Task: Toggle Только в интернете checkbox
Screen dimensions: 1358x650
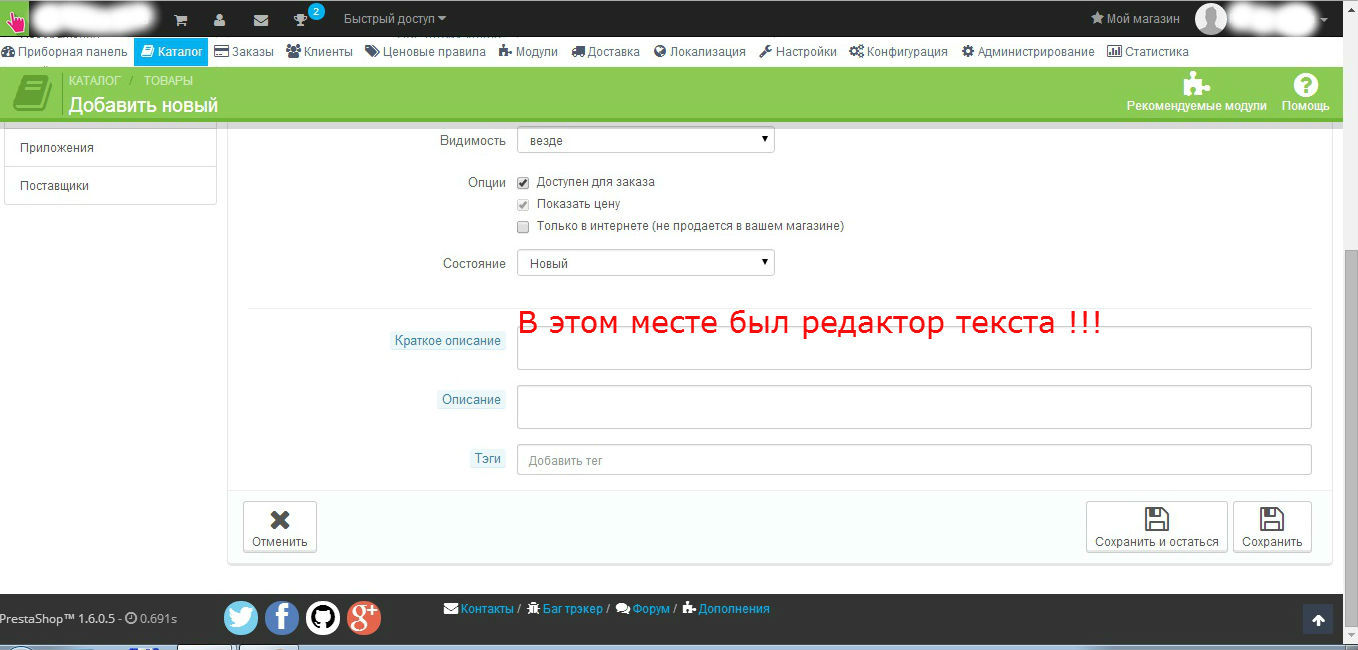Action: 523,226
